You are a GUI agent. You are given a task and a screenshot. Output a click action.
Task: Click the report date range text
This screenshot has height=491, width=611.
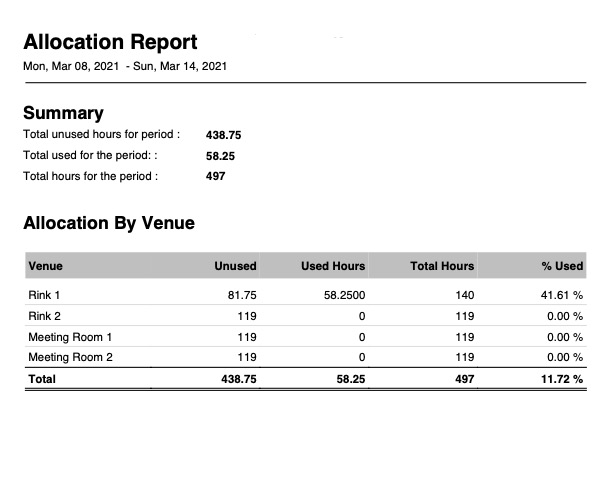coord(125,66)
